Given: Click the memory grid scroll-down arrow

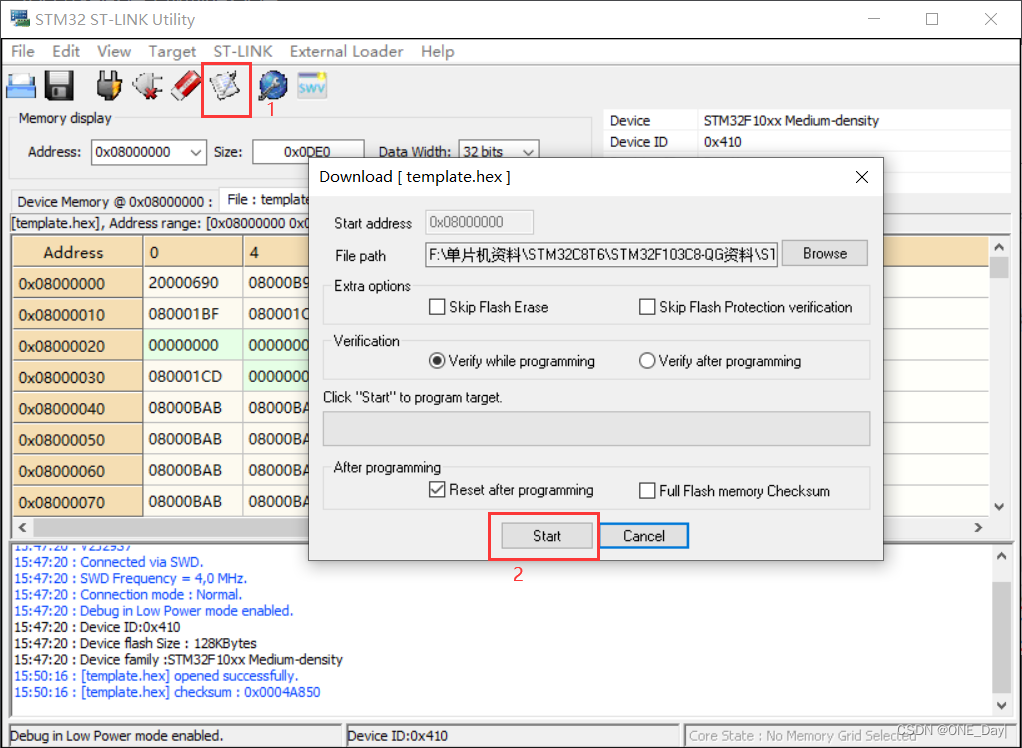Looking at the screenshot, I should coord(999,506).
